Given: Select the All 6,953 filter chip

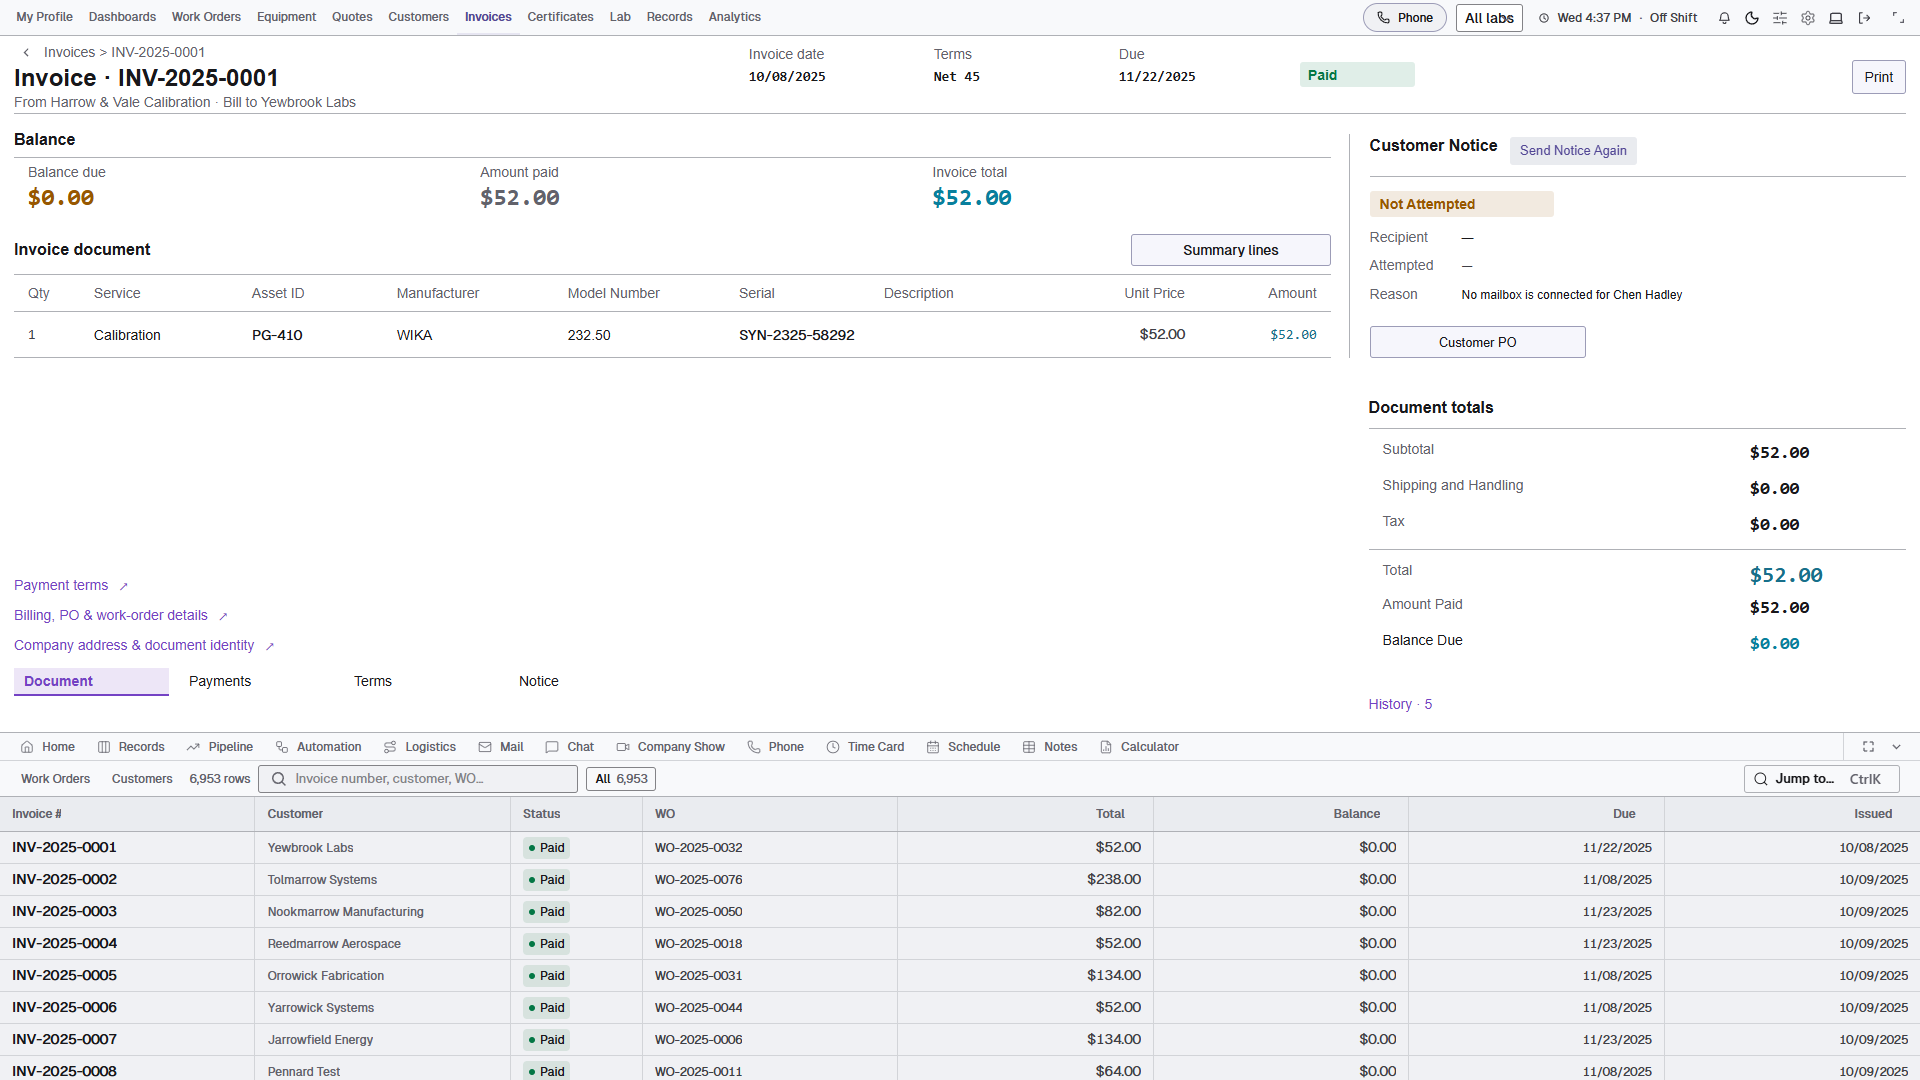Looking at the screenshot, I should 621,779.
